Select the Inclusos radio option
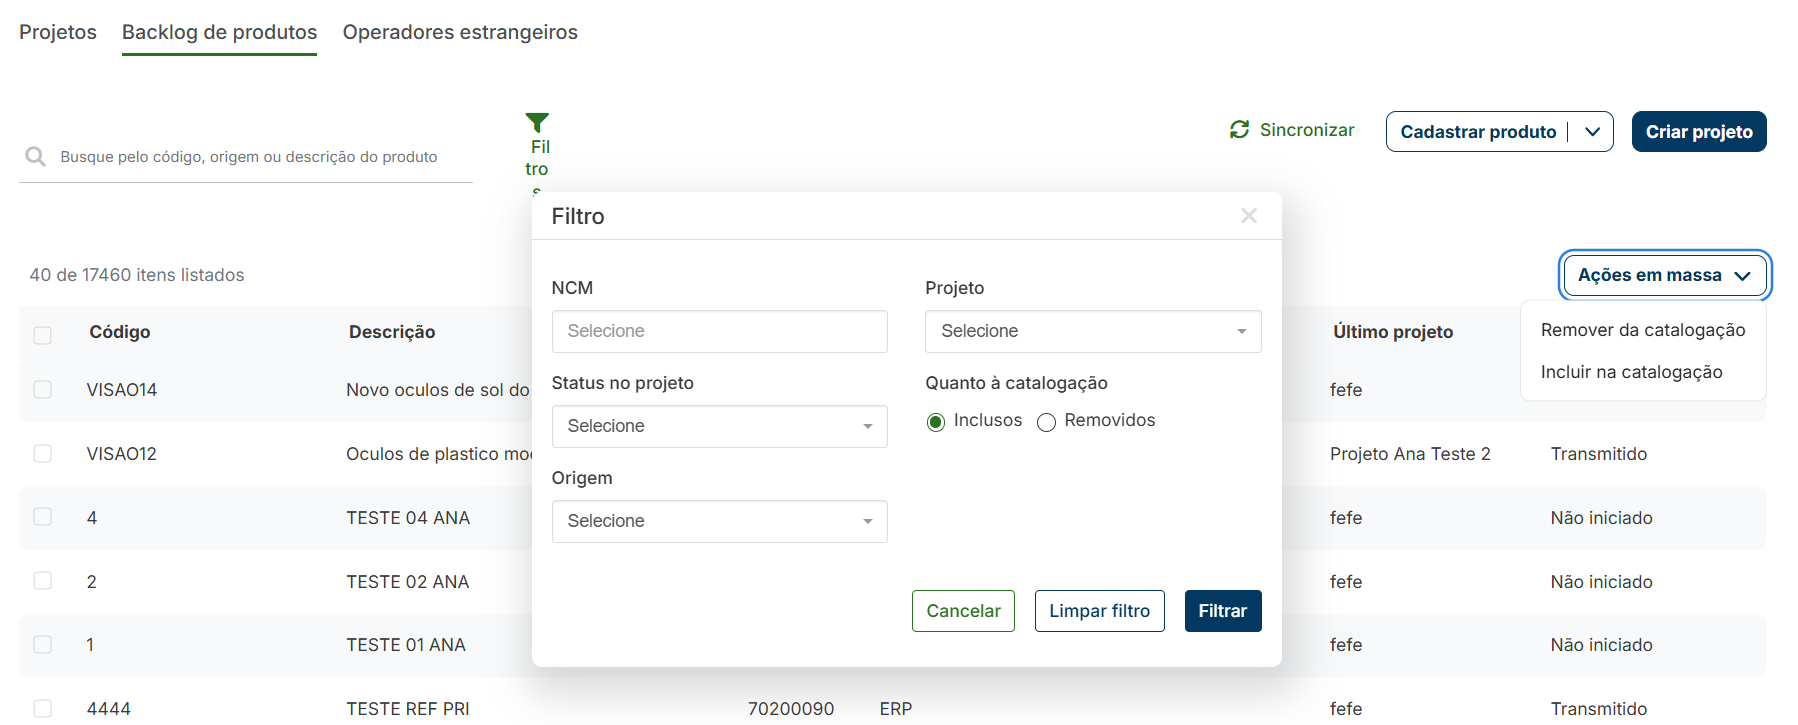This screenshot has width=1798, height=725. coord(936,422)
